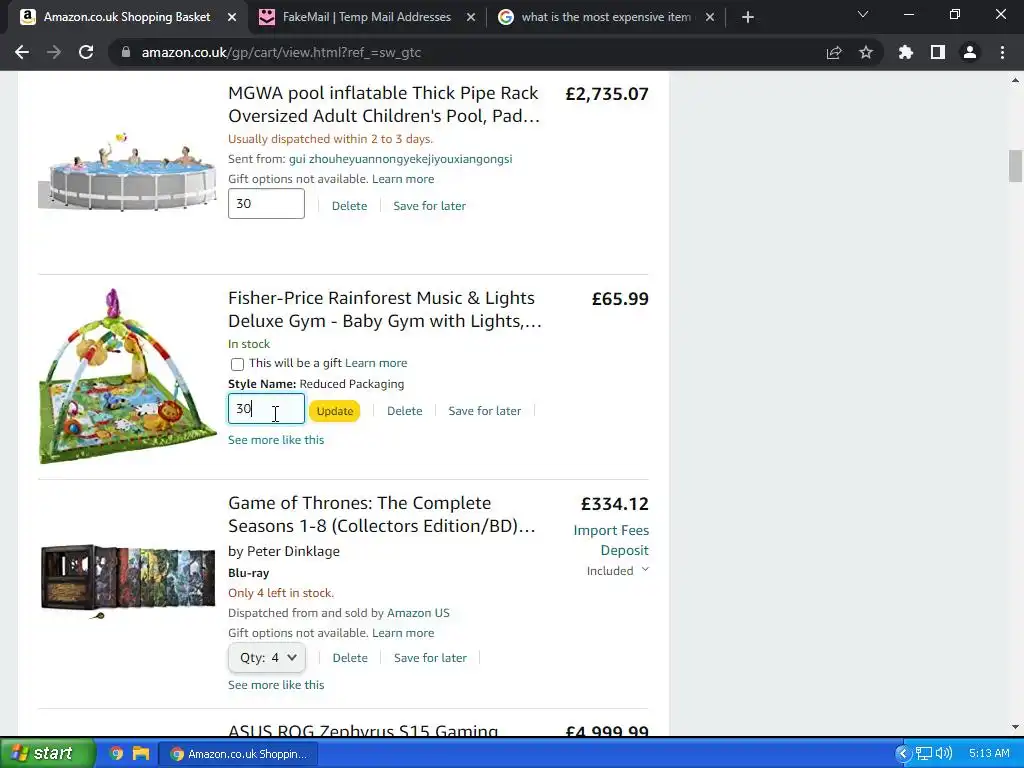This screenshot has height=768, width=1024.
Task: Click the browser forward arrow
Action: coord(54,52)
